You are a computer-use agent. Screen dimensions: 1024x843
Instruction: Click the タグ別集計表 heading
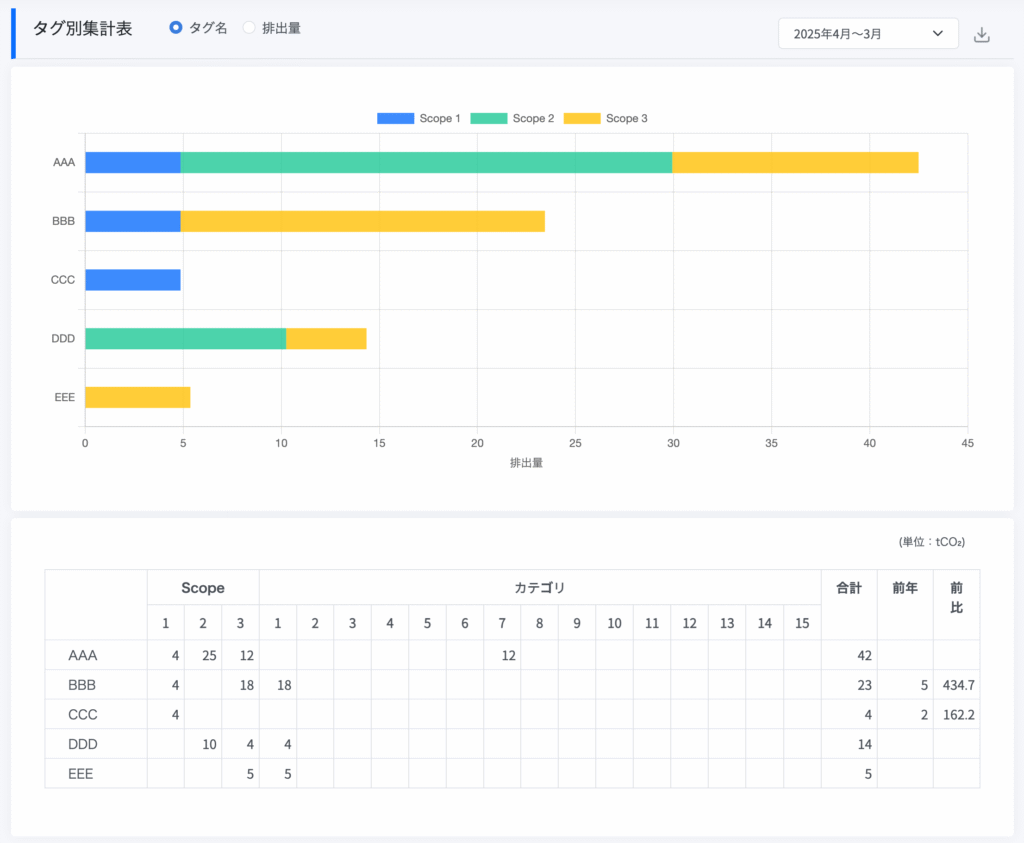click(82, 29)
